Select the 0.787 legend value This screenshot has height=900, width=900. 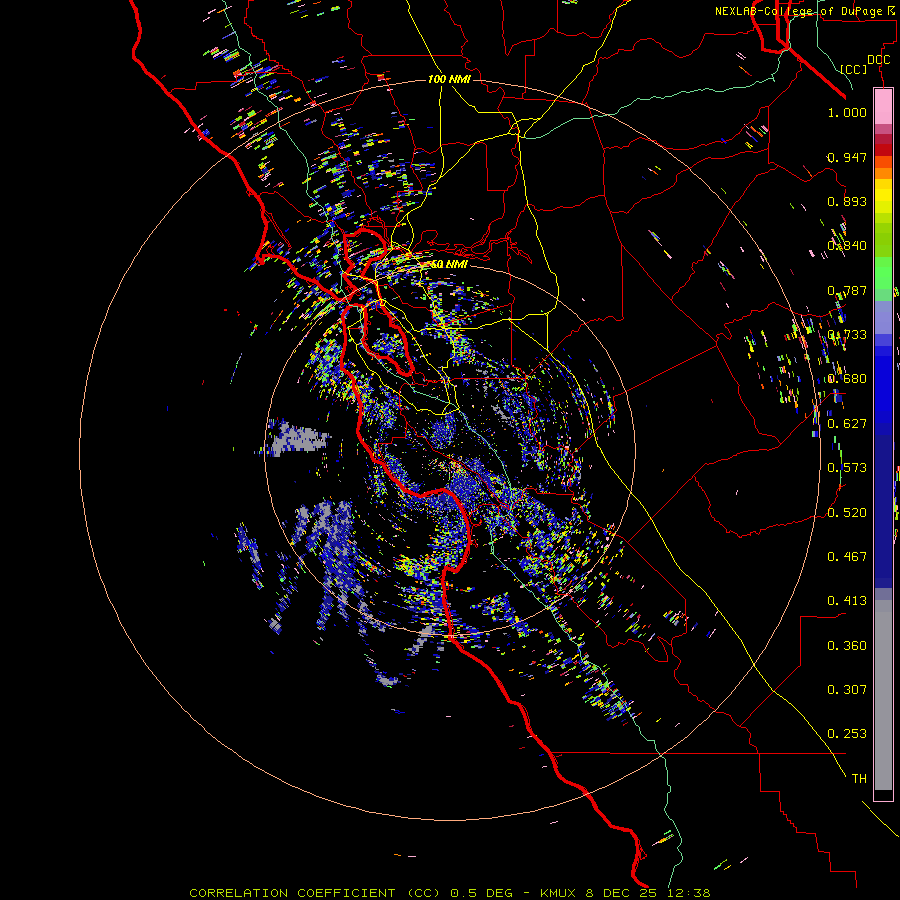tap(847, 290)
